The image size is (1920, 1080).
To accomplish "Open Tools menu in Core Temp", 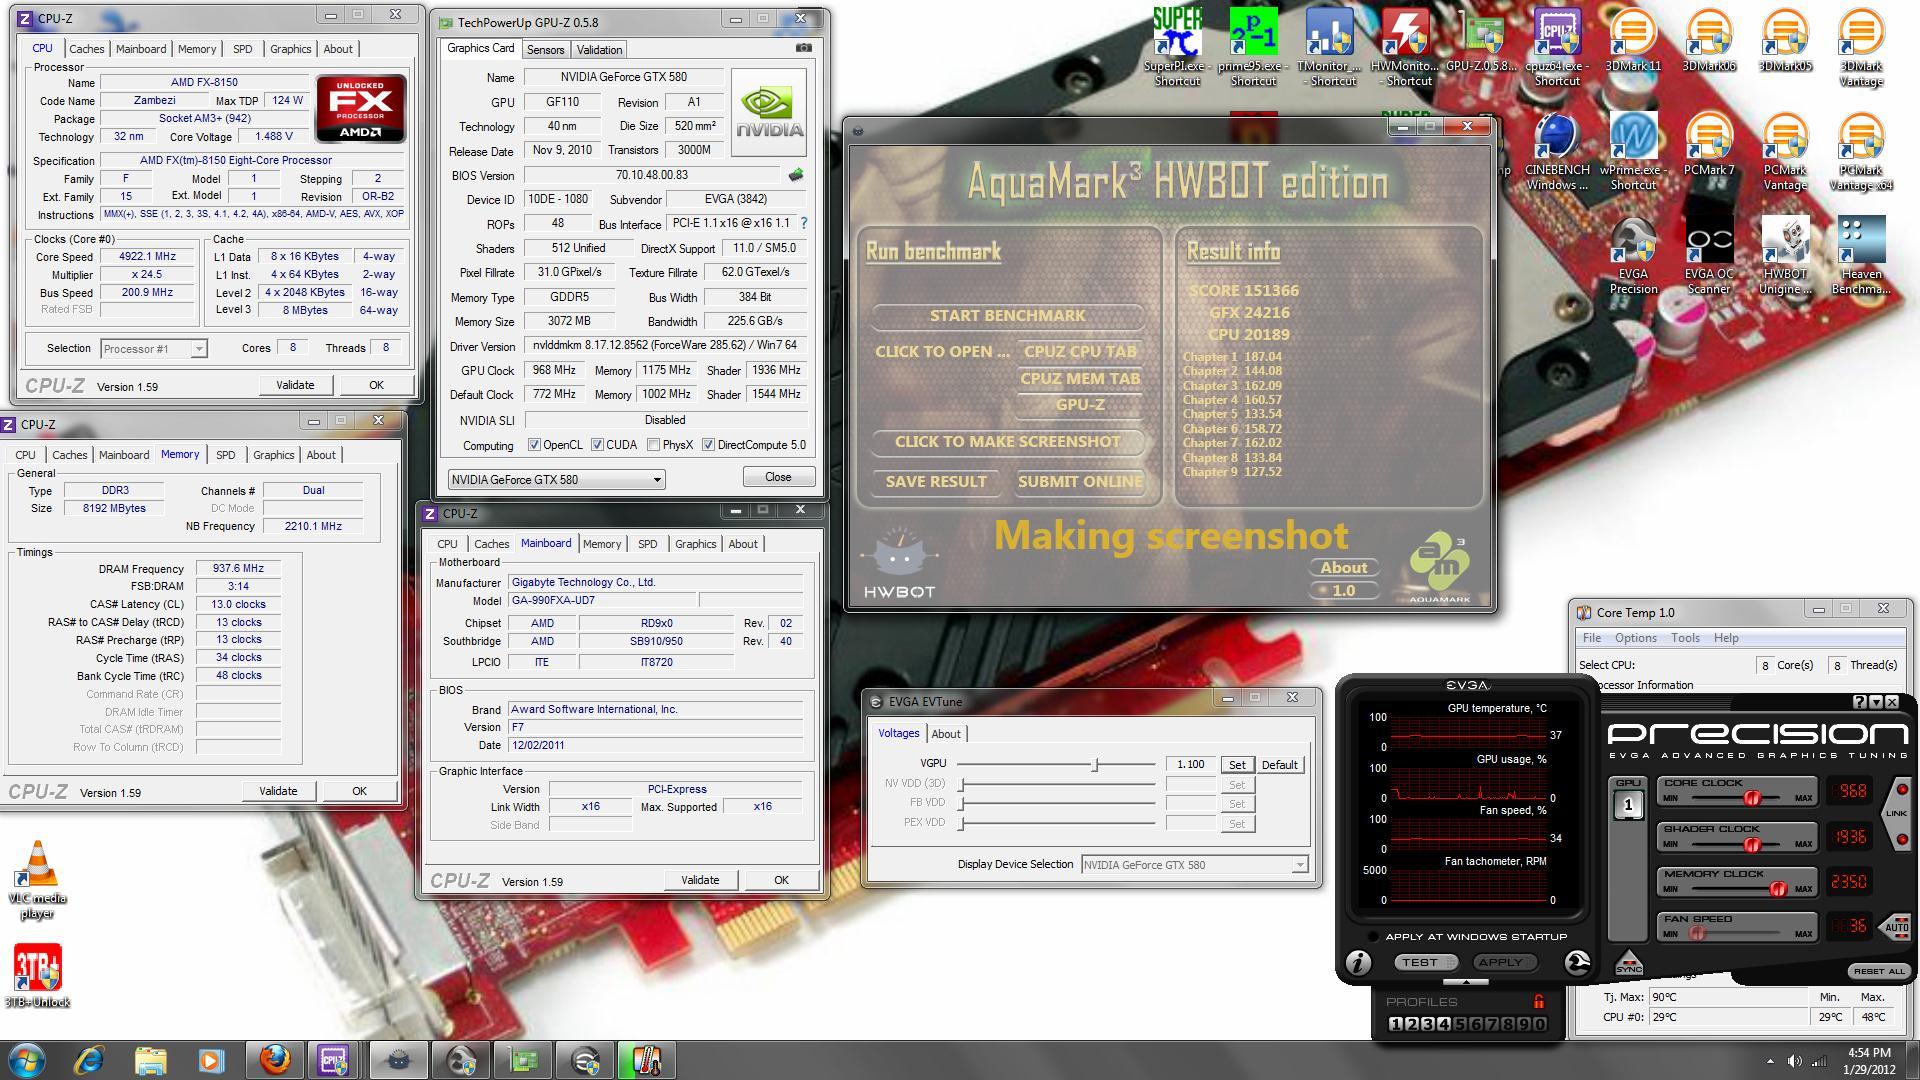I will pos(1685,638).
